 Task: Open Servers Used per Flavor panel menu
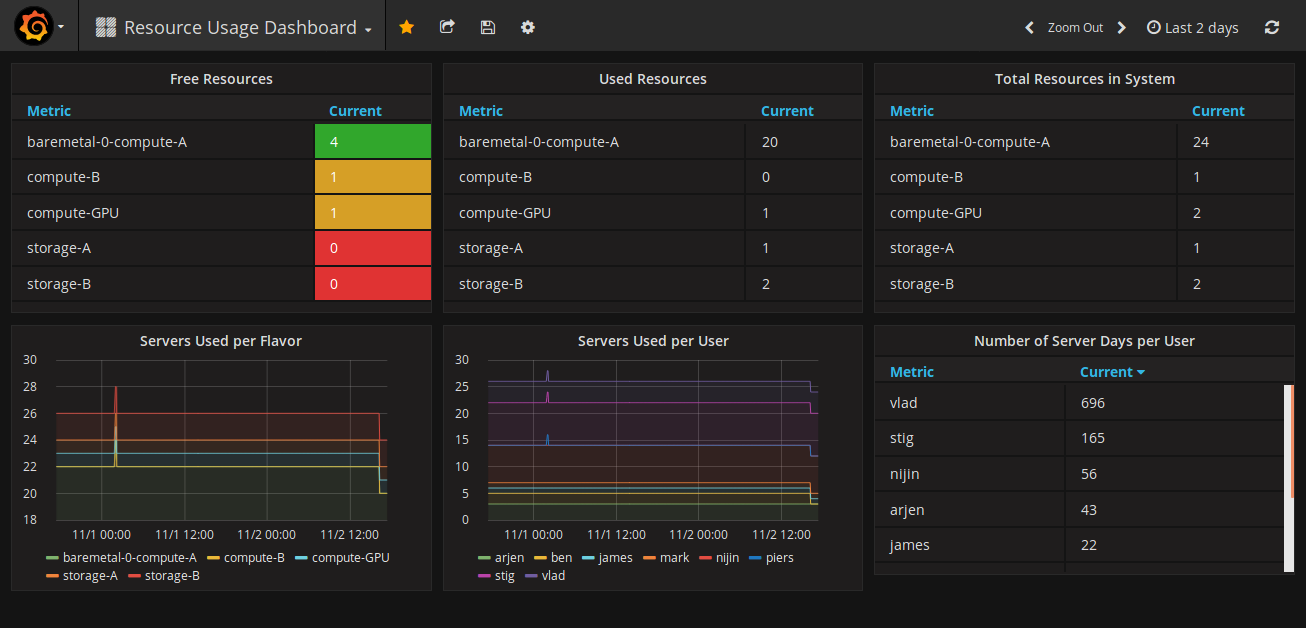(221, 341)
